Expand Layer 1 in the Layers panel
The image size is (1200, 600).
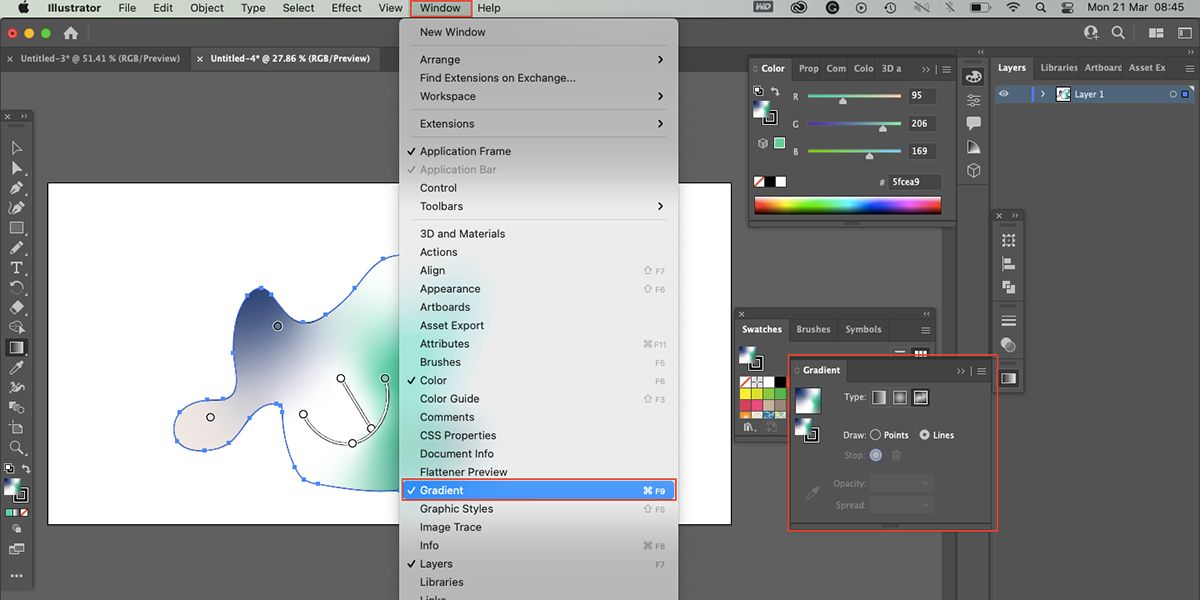point(1043,94)
